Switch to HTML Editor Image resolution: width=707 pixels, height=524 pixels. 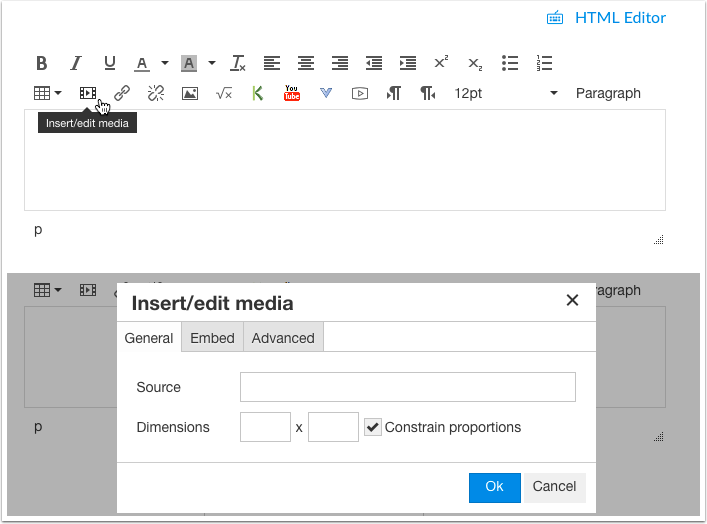(606, 18)
